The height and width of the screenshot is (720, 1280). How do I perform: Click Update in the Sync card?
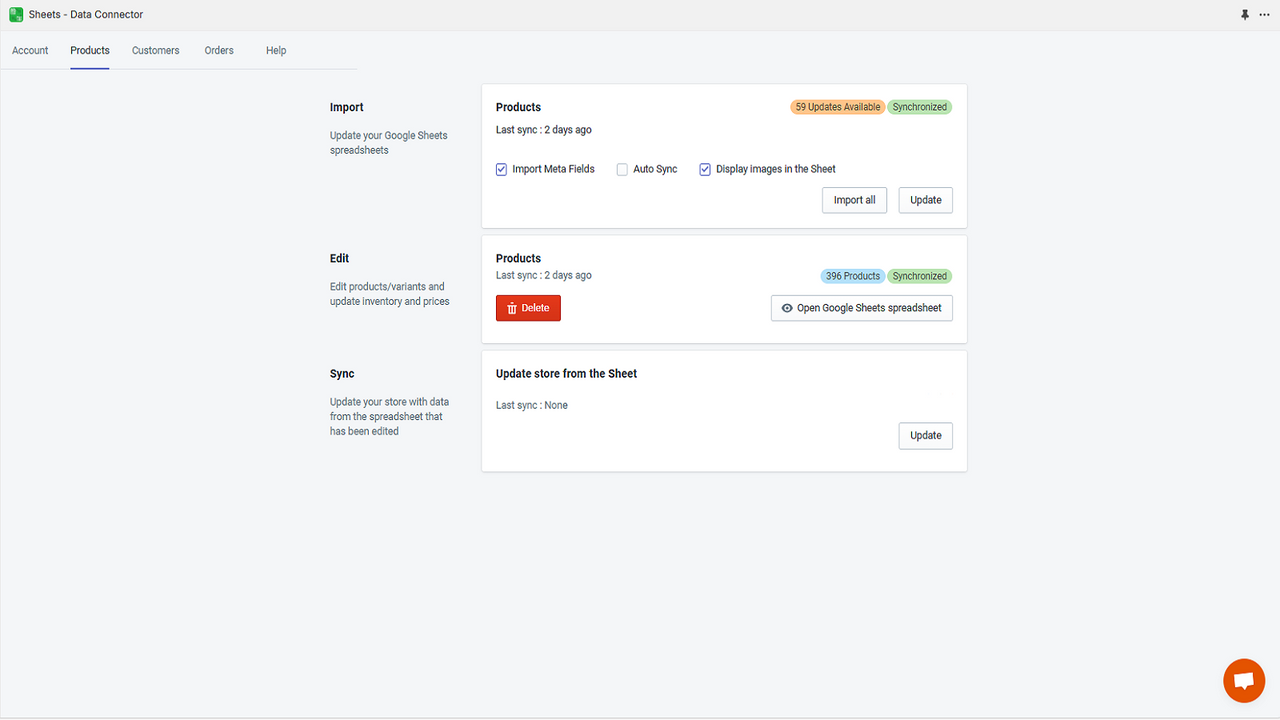(926, 435)
